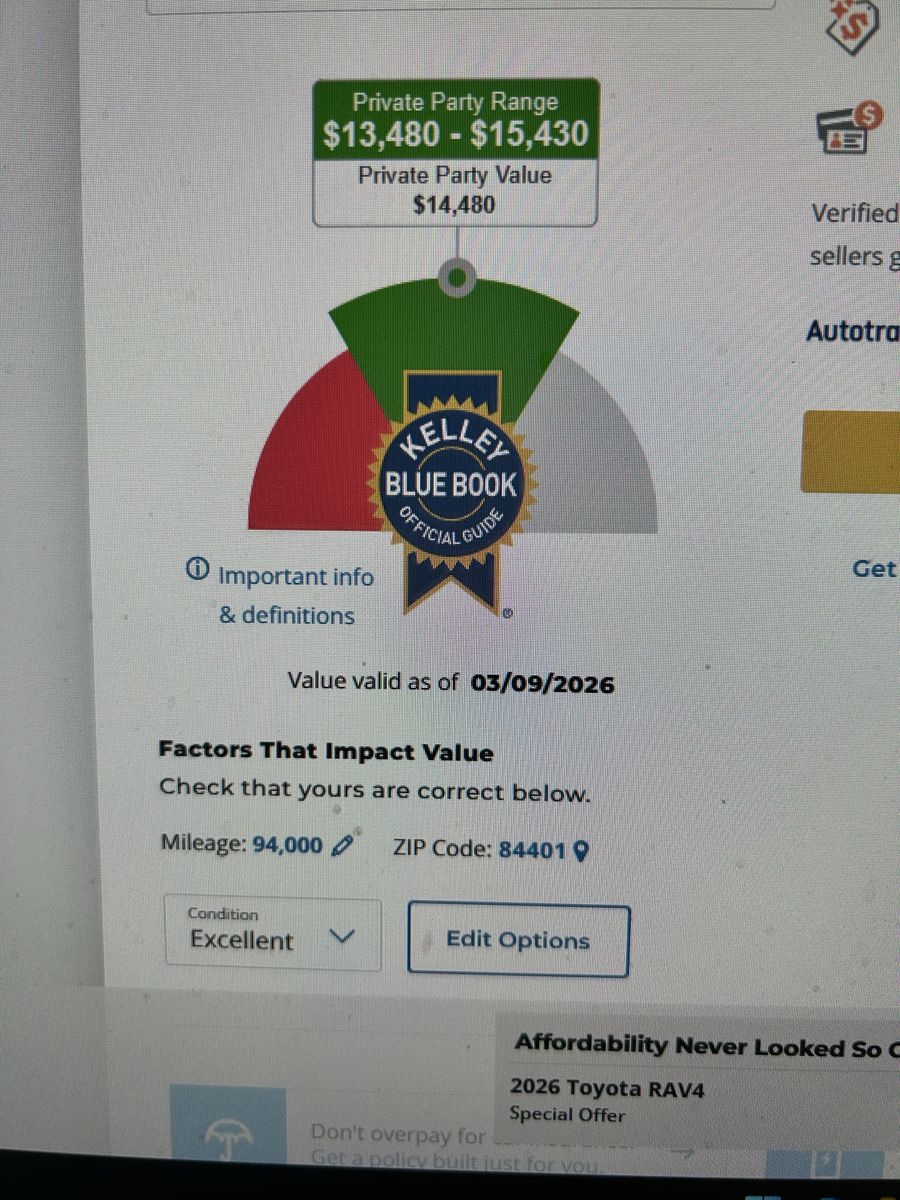Open the Condition dropdown showing Excellent
Screen dimensions: 900x1200
coord(273,933)
